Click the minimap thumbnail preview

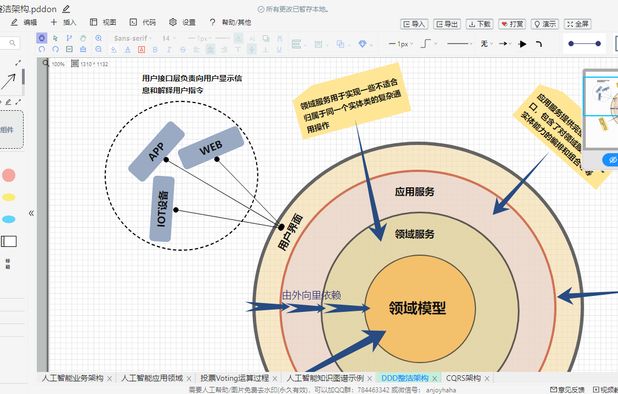pos(602,110)
